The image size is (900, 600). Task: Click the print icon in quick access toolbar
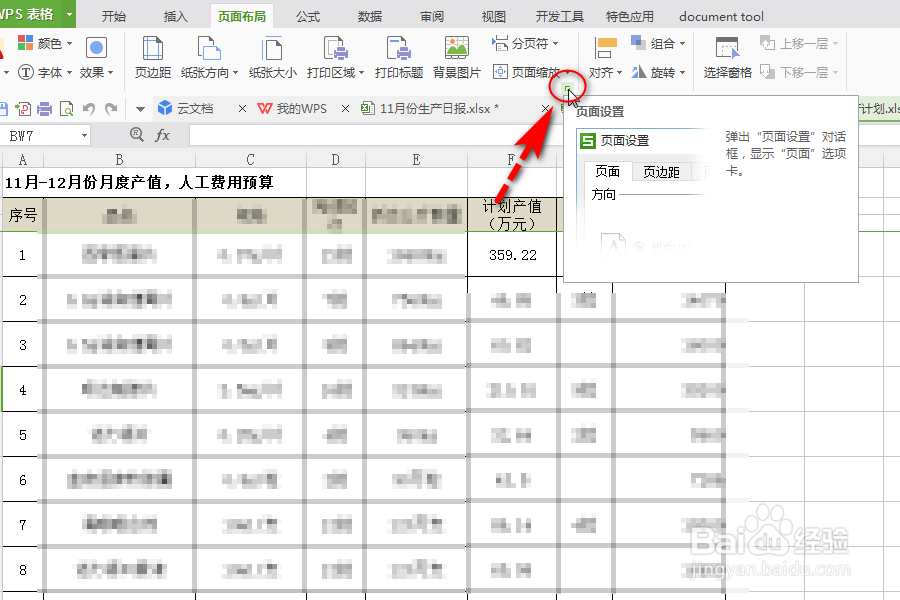point(44,109)
